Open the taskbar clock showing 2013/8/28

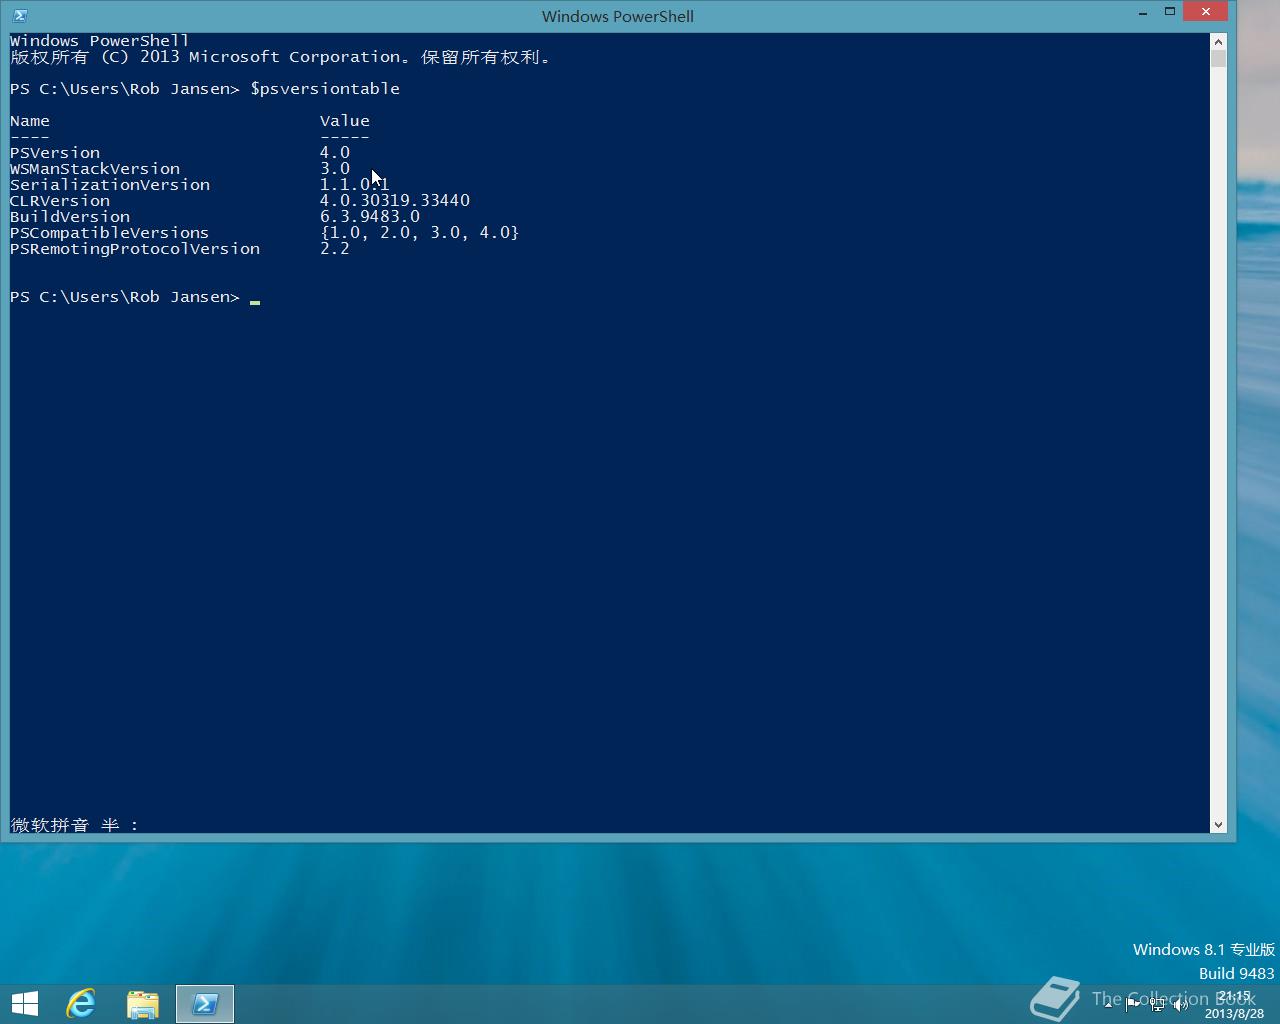coord(1234,1005)
